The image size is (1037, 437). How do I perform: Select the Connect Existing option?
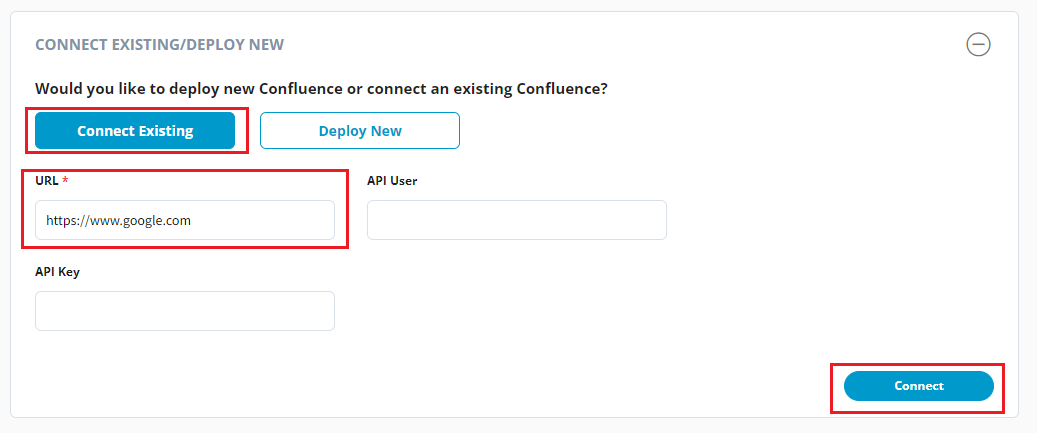tap(135, 130)
